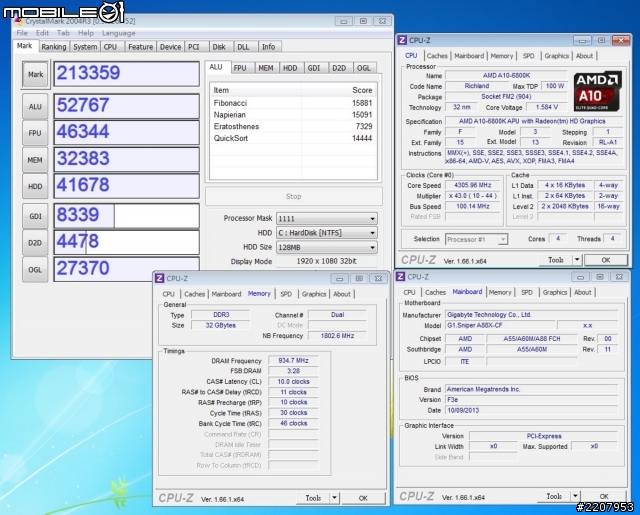This screenshot has width=640, height=515.
Task: Switch to the Ranking tab in CrystalMark
Action: pyautogui.click(x=53, y=47)
